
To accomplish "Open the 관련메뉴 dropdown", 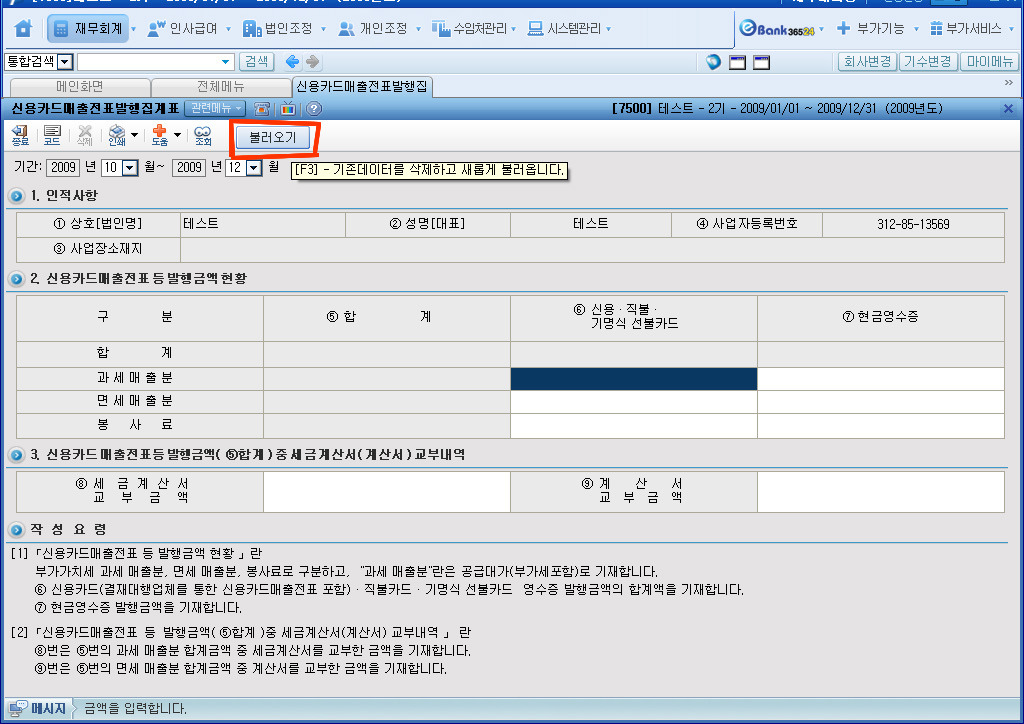I will click(215, 108).
